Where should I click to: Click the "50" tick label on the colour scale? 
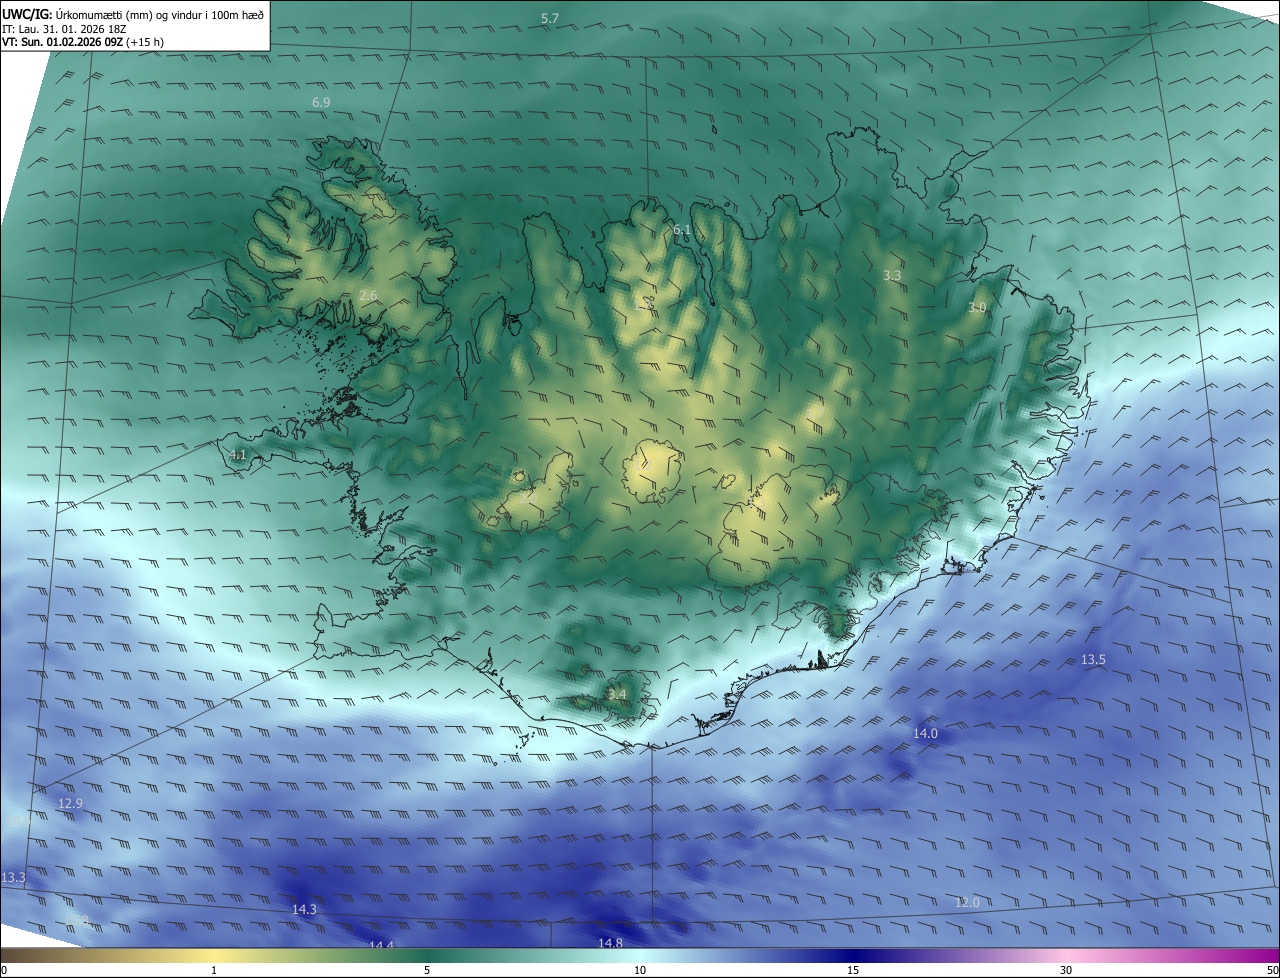pyautogui.click(x=1272, y=970)
